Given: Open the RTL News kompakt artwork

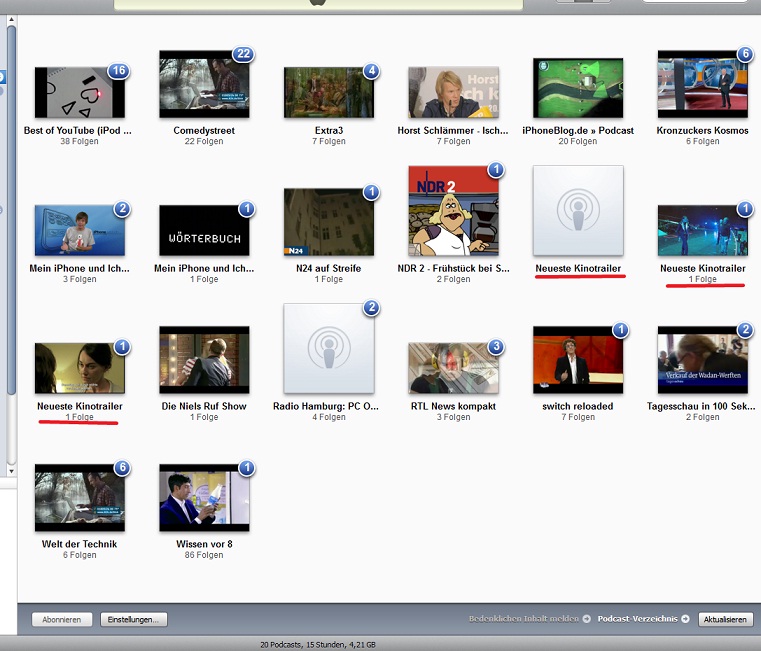Looking at the screenshot, I should [x=453, y=368].
